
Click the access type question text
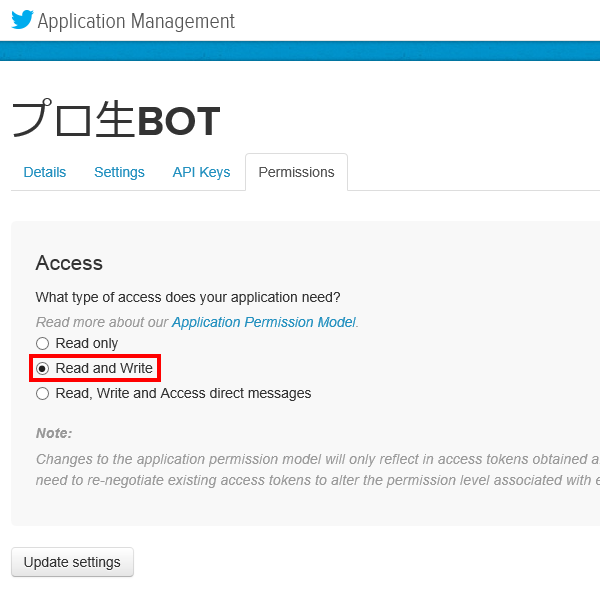188,297
